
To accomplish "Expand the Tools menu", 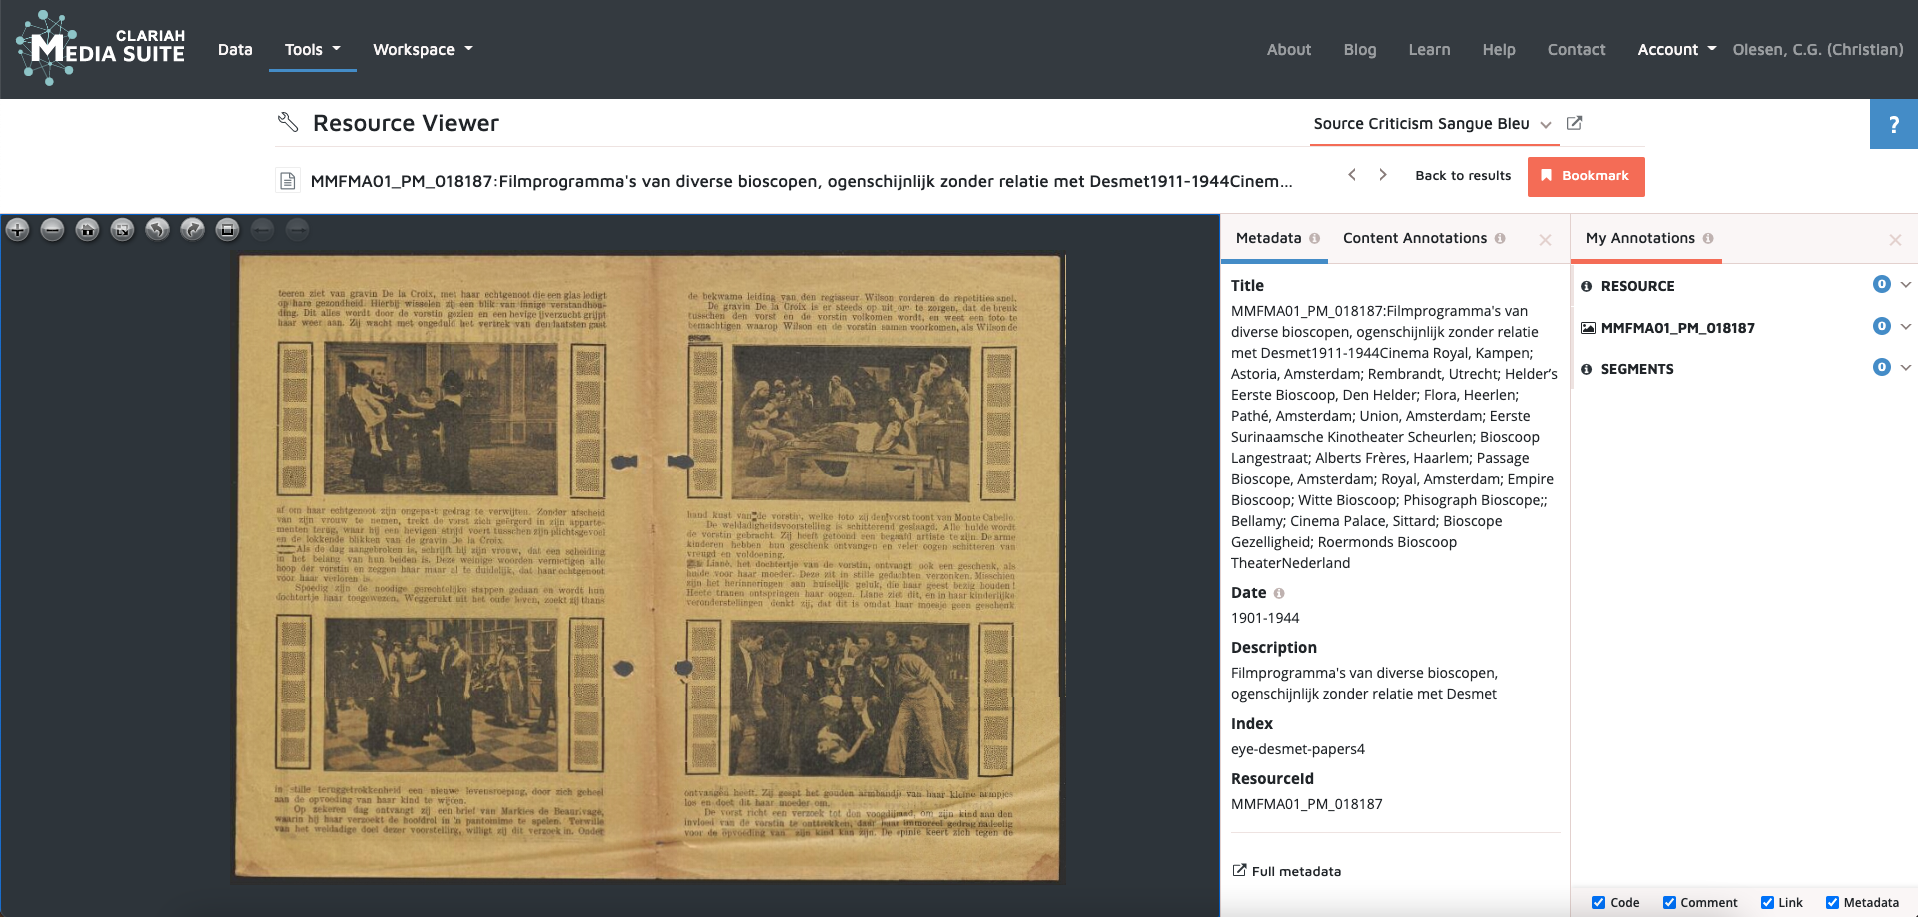I will [311, 49].
